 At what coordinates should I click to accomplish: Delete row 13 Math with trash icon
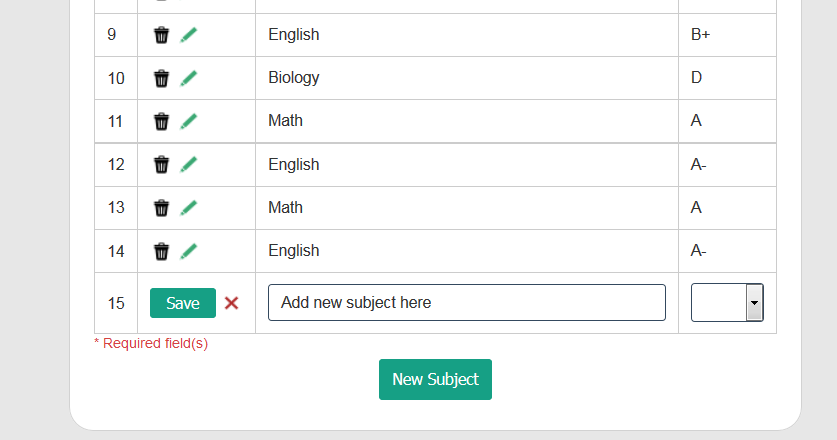coord(161,208)
